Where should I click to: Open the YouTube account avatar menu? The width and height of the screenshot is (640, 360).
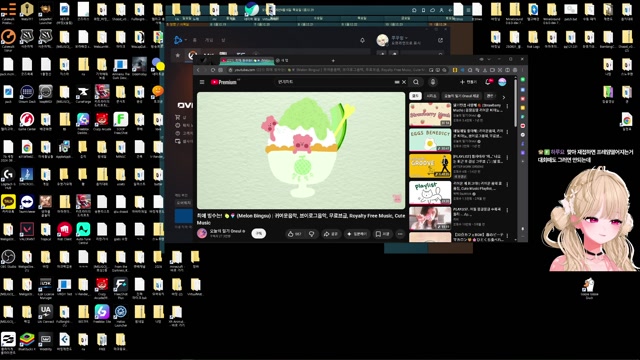pyautogui.click(x=502, y=82)
